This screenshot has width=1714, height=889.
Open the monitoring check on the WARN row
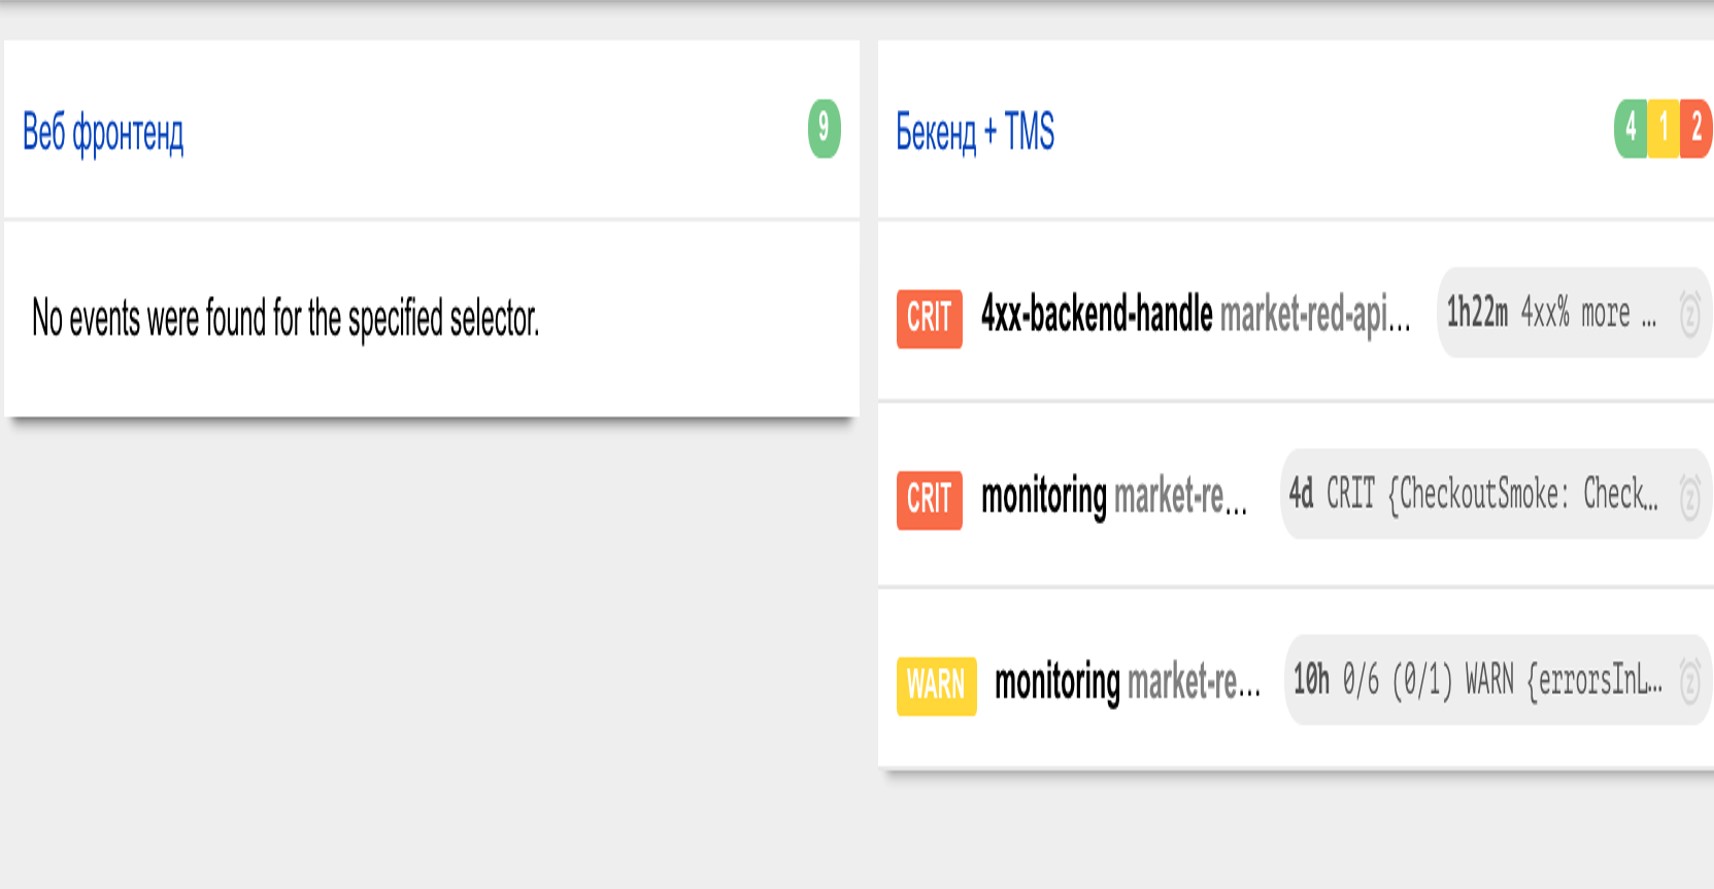click(x=1056, y=683)
